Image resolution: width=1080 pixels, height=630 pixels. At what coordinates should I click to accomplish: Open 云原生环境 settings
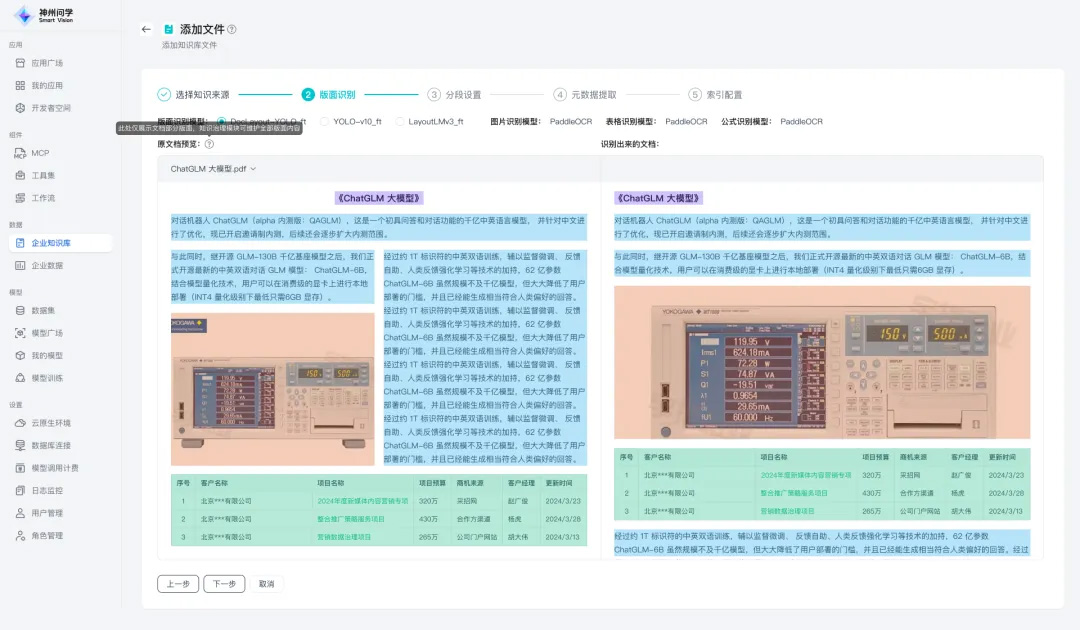point(50,423)
